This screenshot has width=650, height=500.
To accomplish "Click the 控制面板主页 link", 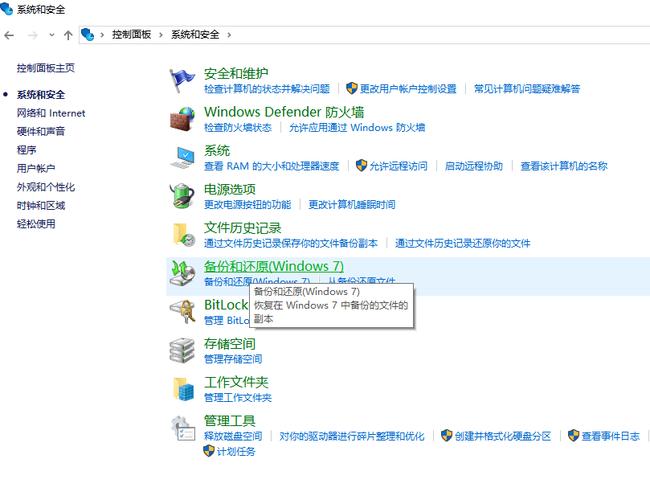I will pyautogui.click(x=45, y=68).
